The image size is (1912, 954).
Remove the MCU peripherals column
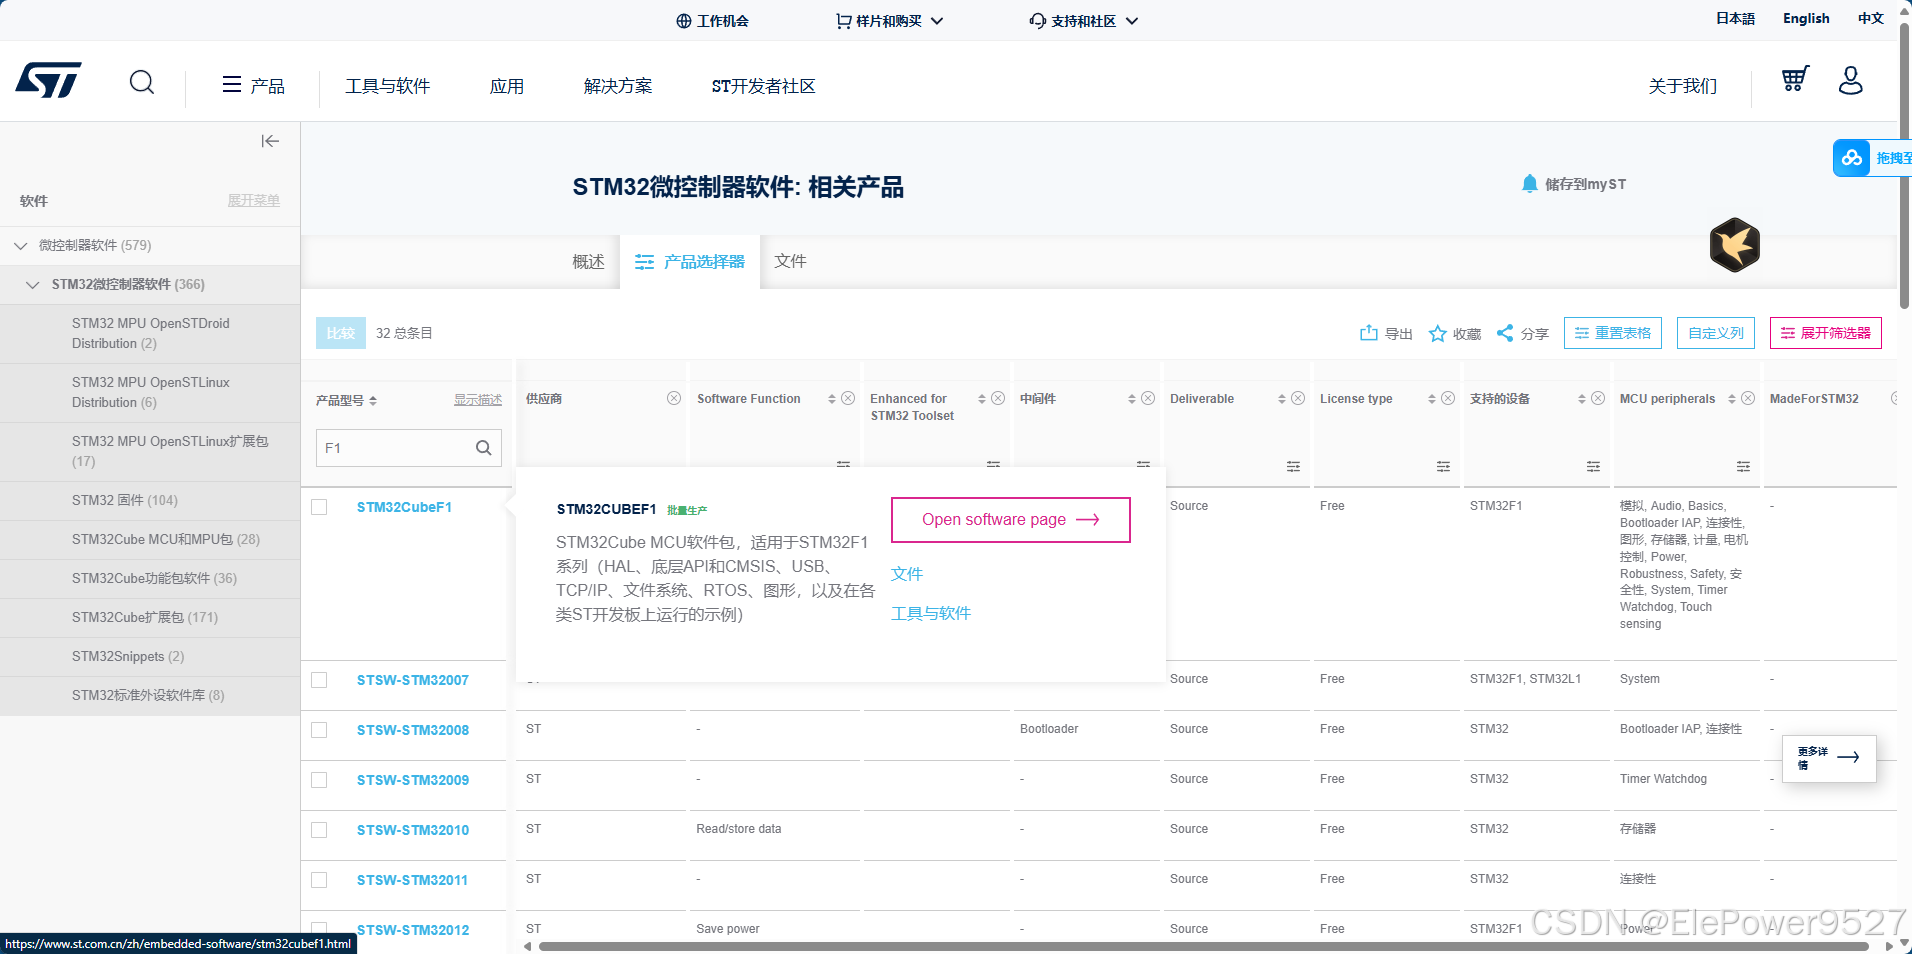[x=1748, y=398]
